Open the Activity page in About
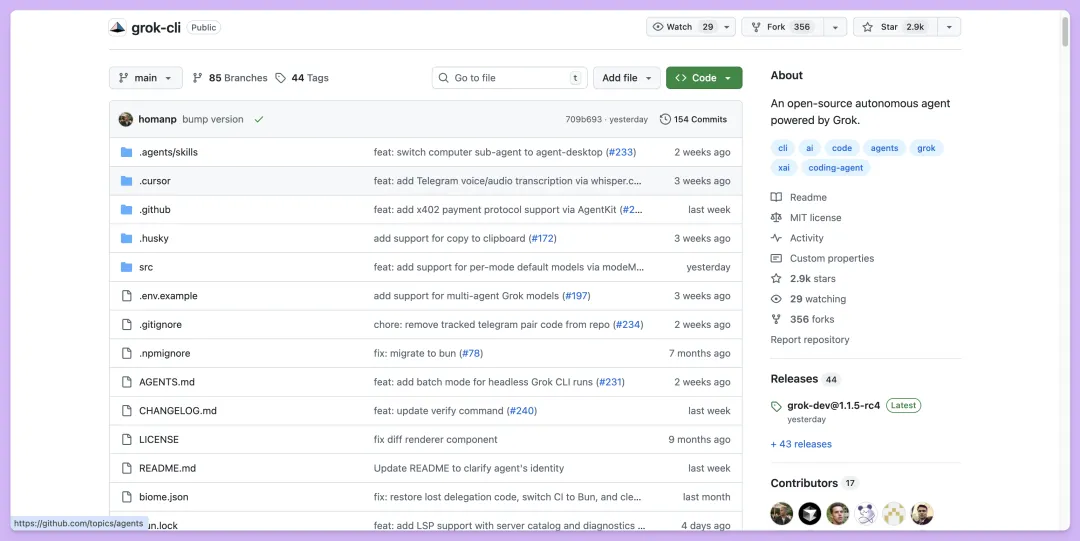This screenshot has width=1080, height=541. click(806, 238)
